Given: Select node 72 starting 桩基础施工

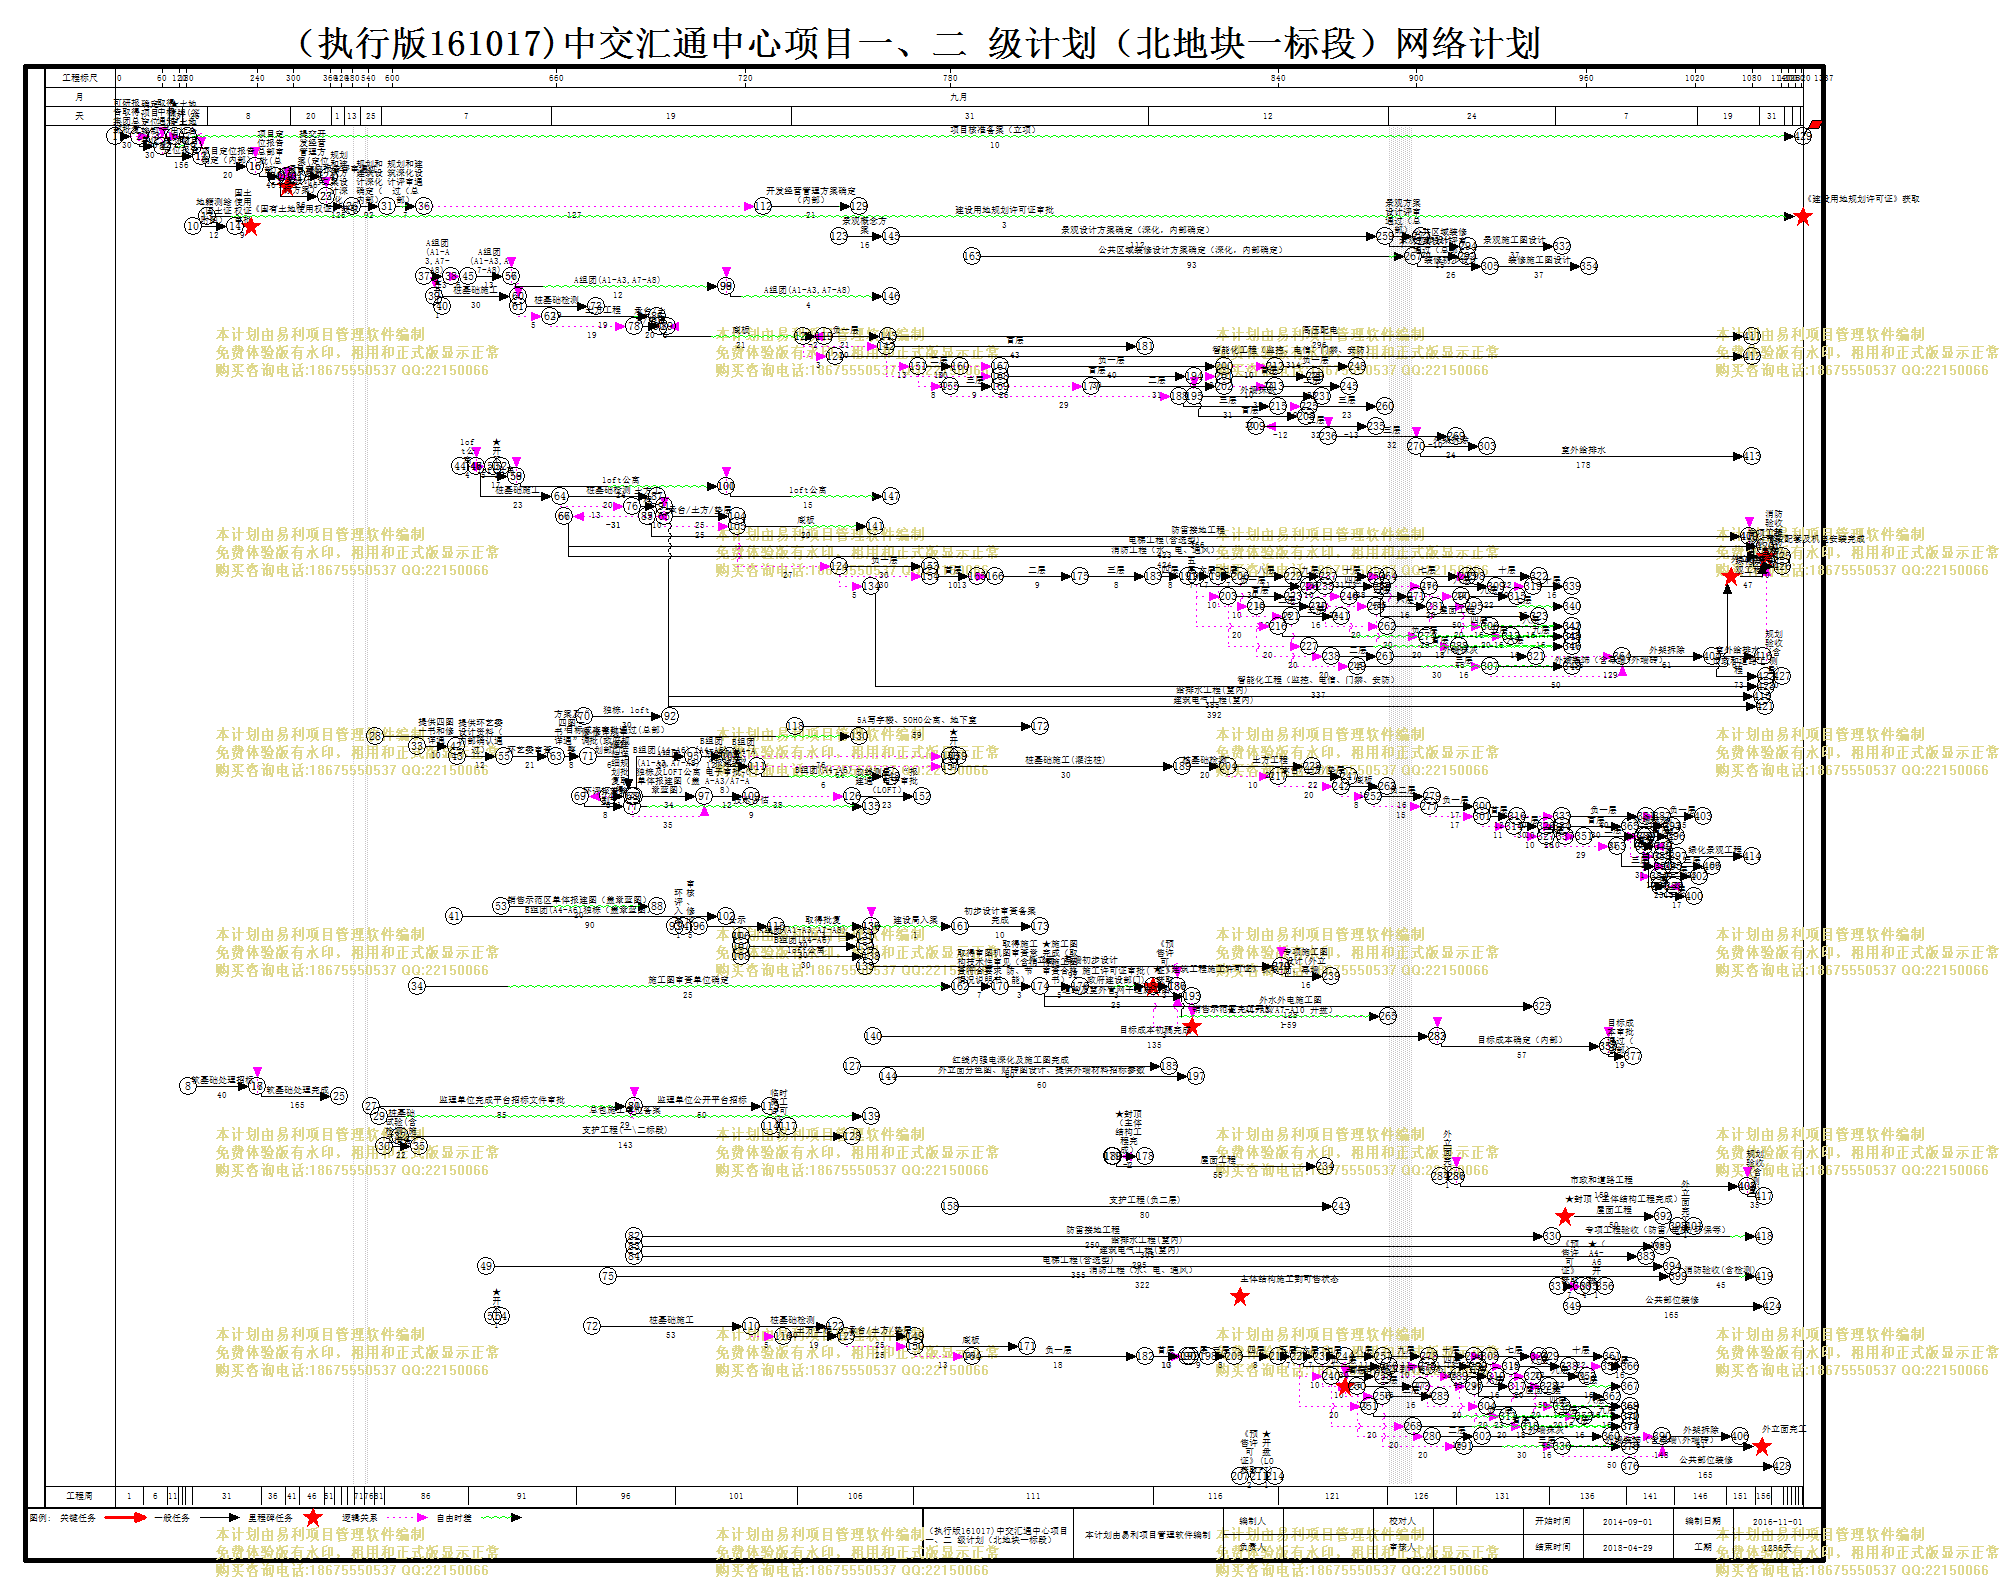Looking at the screenshot, I should point(592,1326).
